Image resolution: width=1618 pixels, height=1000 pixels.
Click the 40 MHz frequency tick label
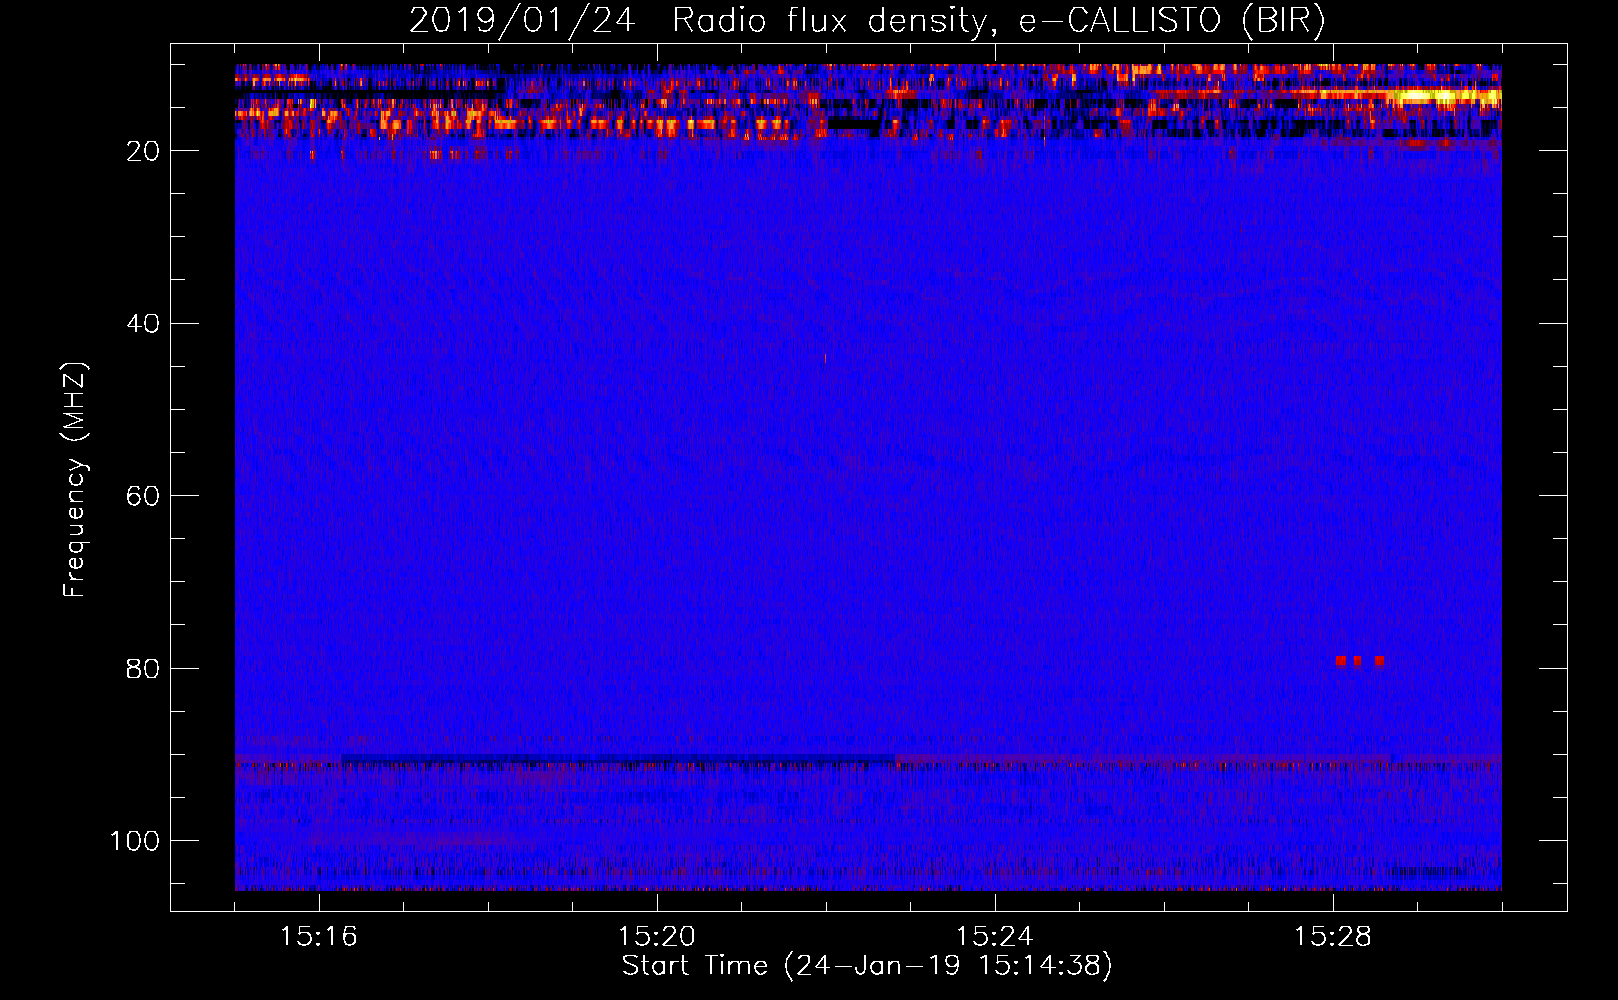tap(144, 324)
